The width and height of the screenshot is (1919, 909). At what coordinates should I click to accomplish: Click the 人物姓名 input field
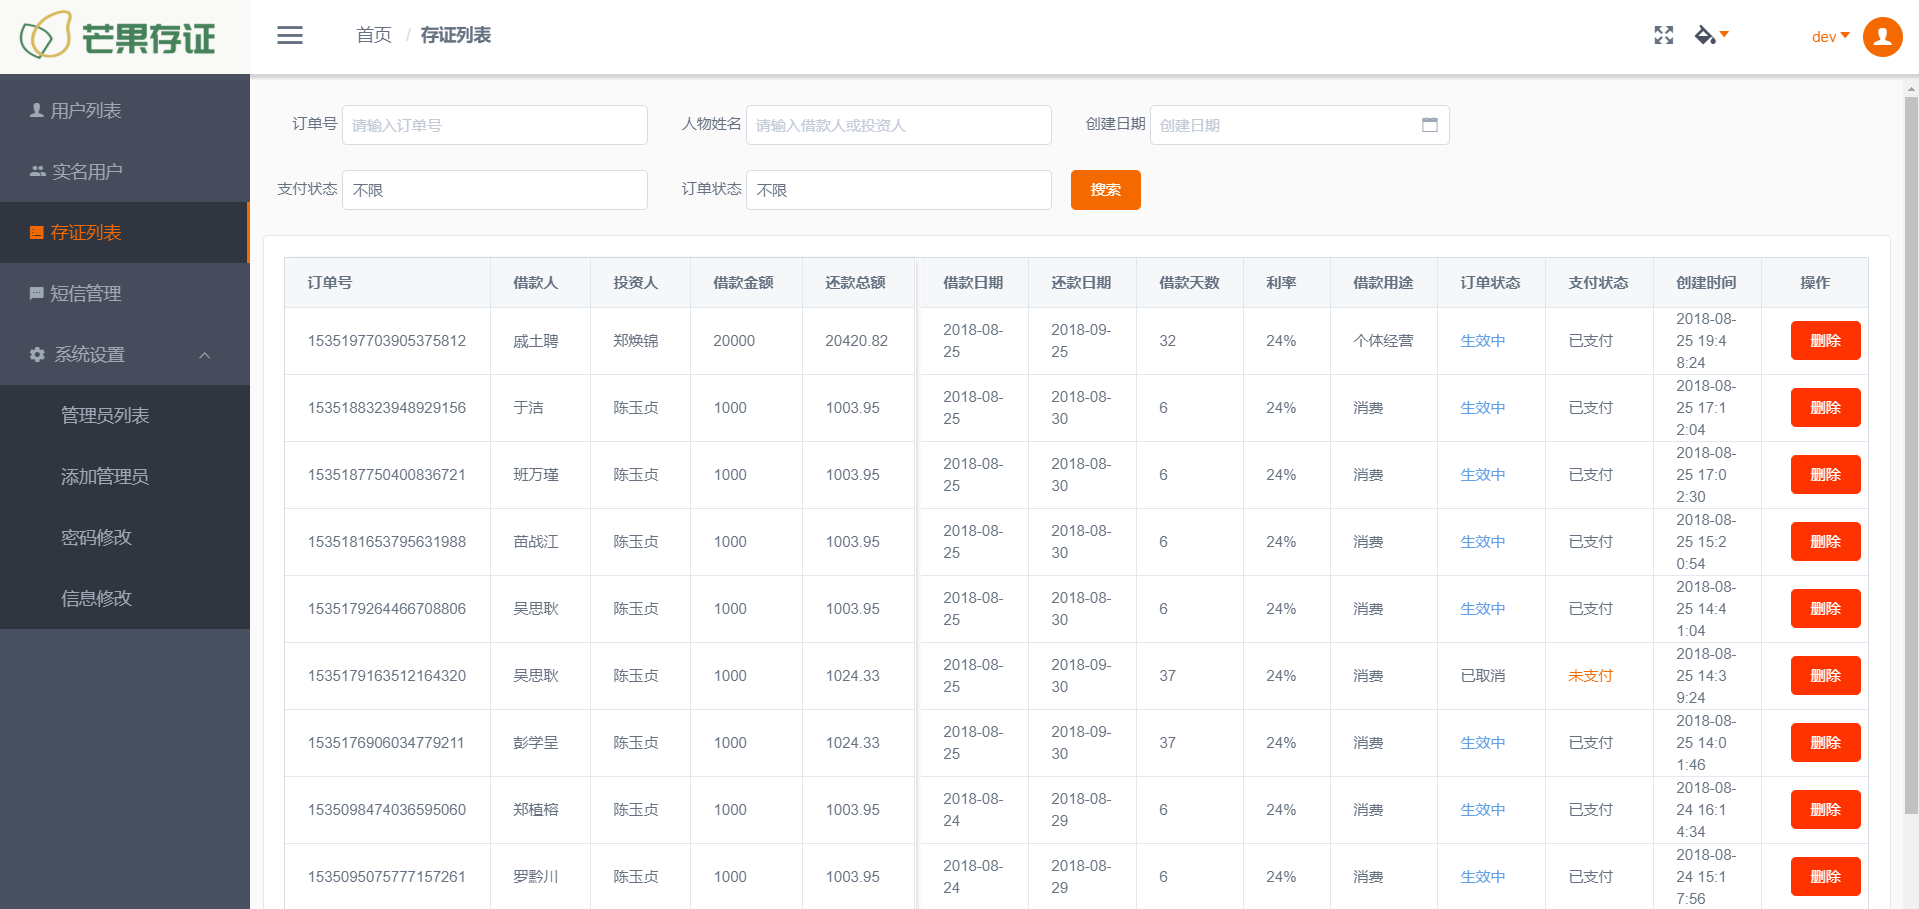point(898,125)
